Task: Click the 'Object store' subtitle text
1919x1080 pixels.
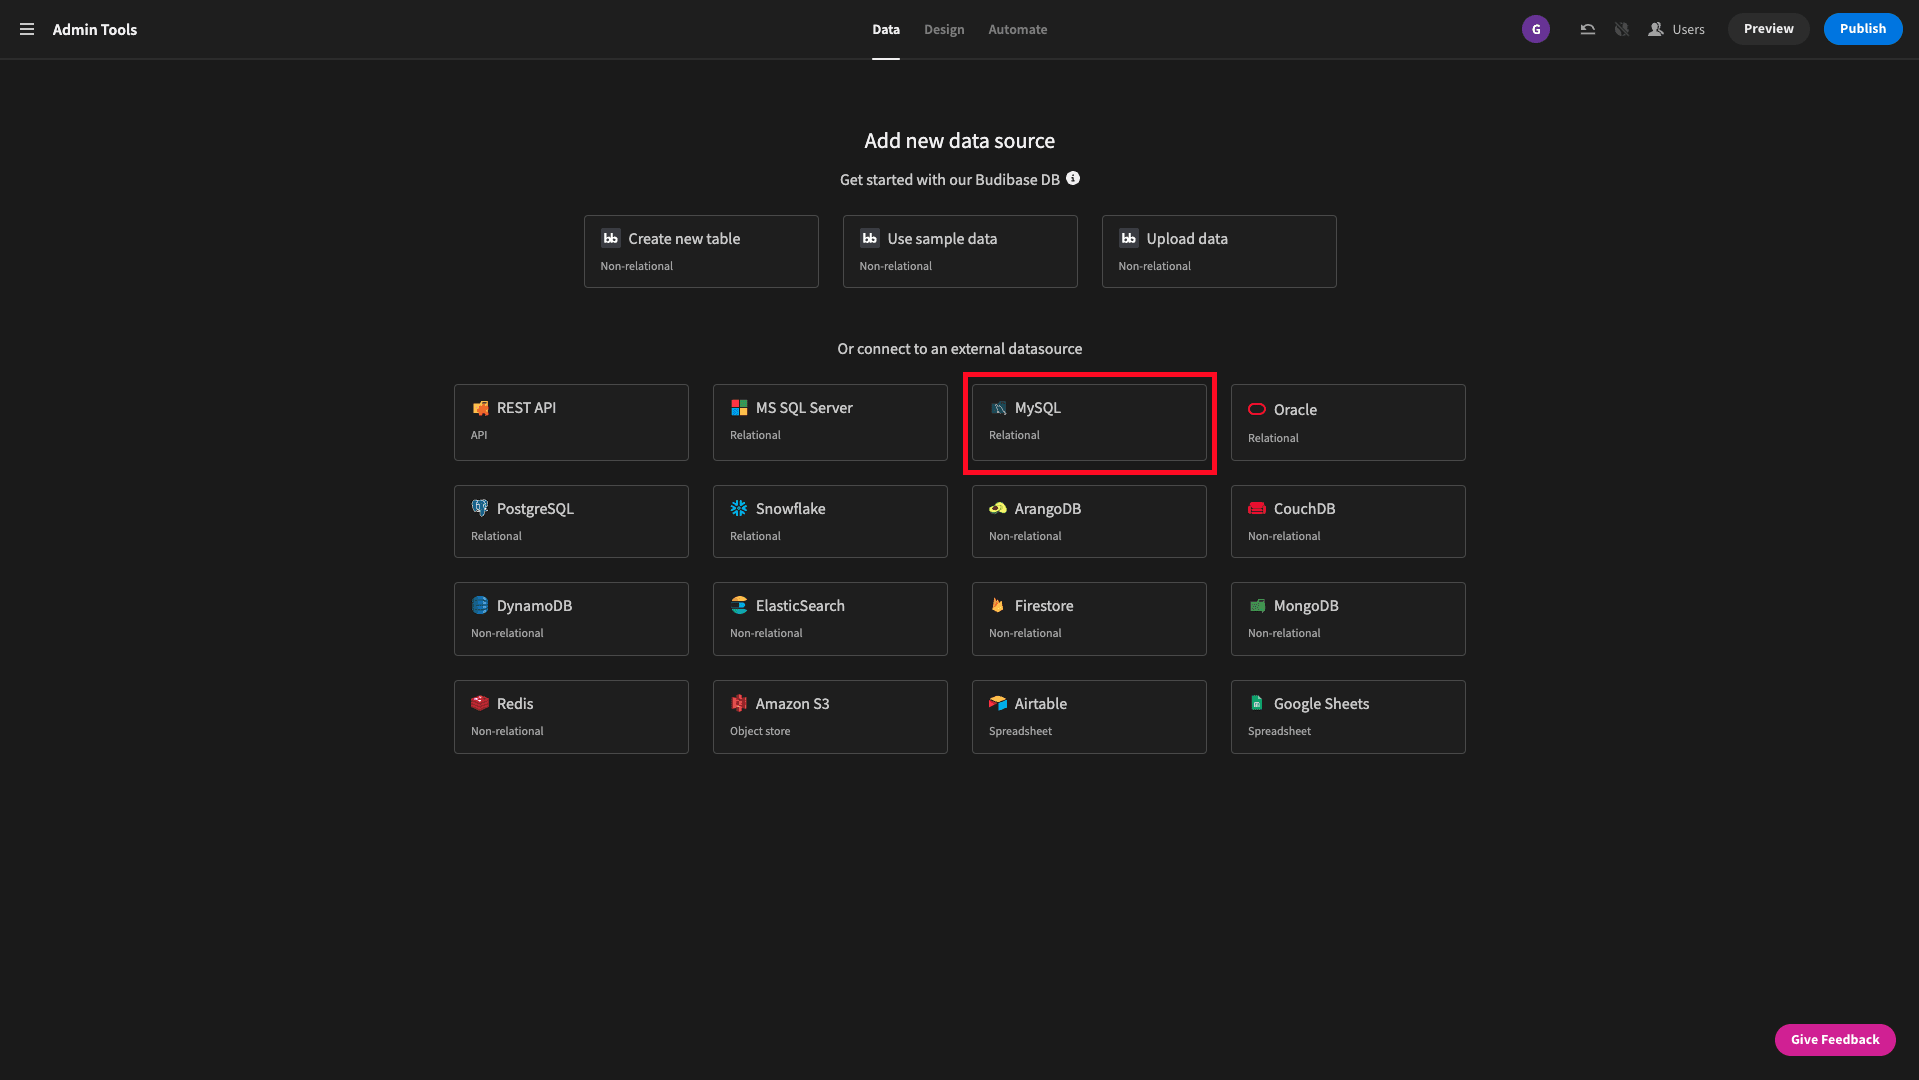Action: click(x=760, y=731)
